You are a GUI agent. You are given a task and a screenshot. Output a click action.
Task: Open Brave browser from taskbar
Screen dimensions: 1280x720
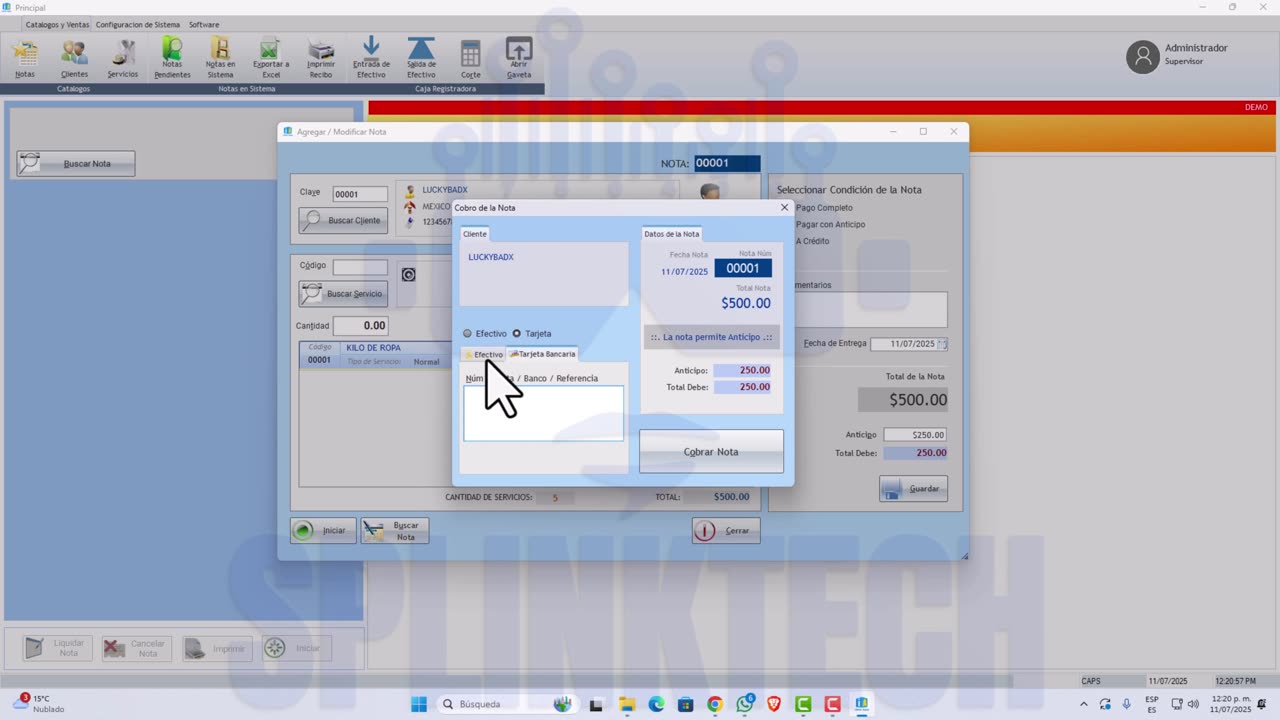(x=774, y=704)
